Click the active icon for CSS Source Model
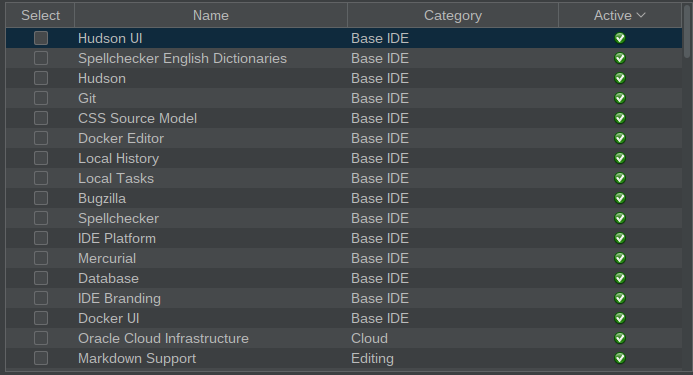This screenshot has height=375, width=693. [620, 118]
